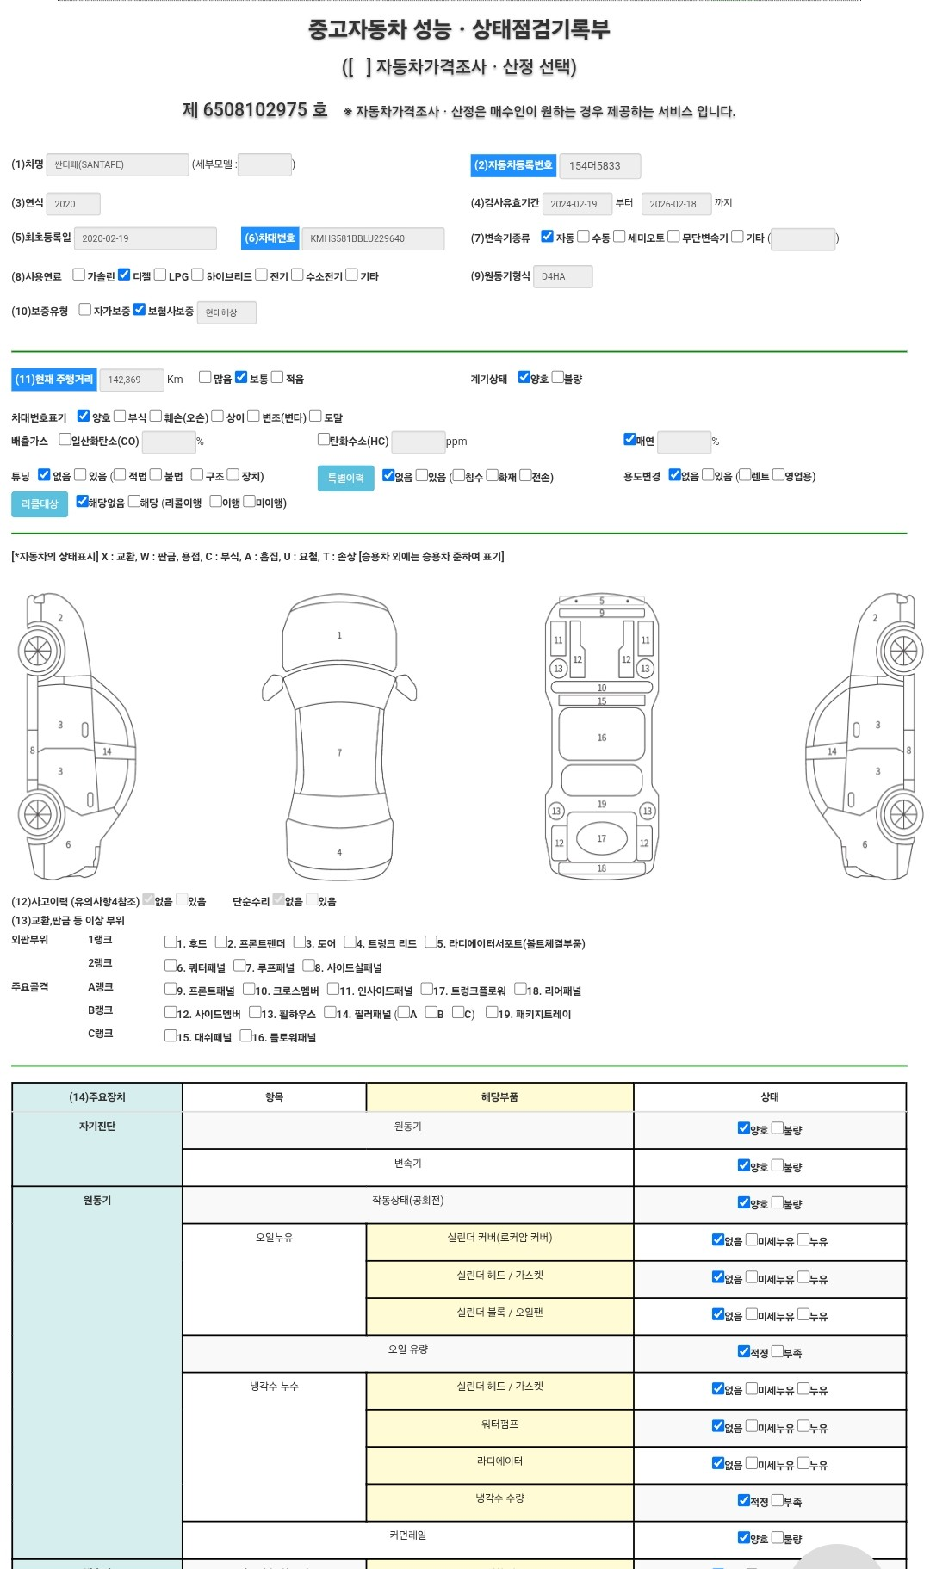Check the 1. 후드 panel checkbox
This screenshot has height=1569, width=930.
(170, 942)
